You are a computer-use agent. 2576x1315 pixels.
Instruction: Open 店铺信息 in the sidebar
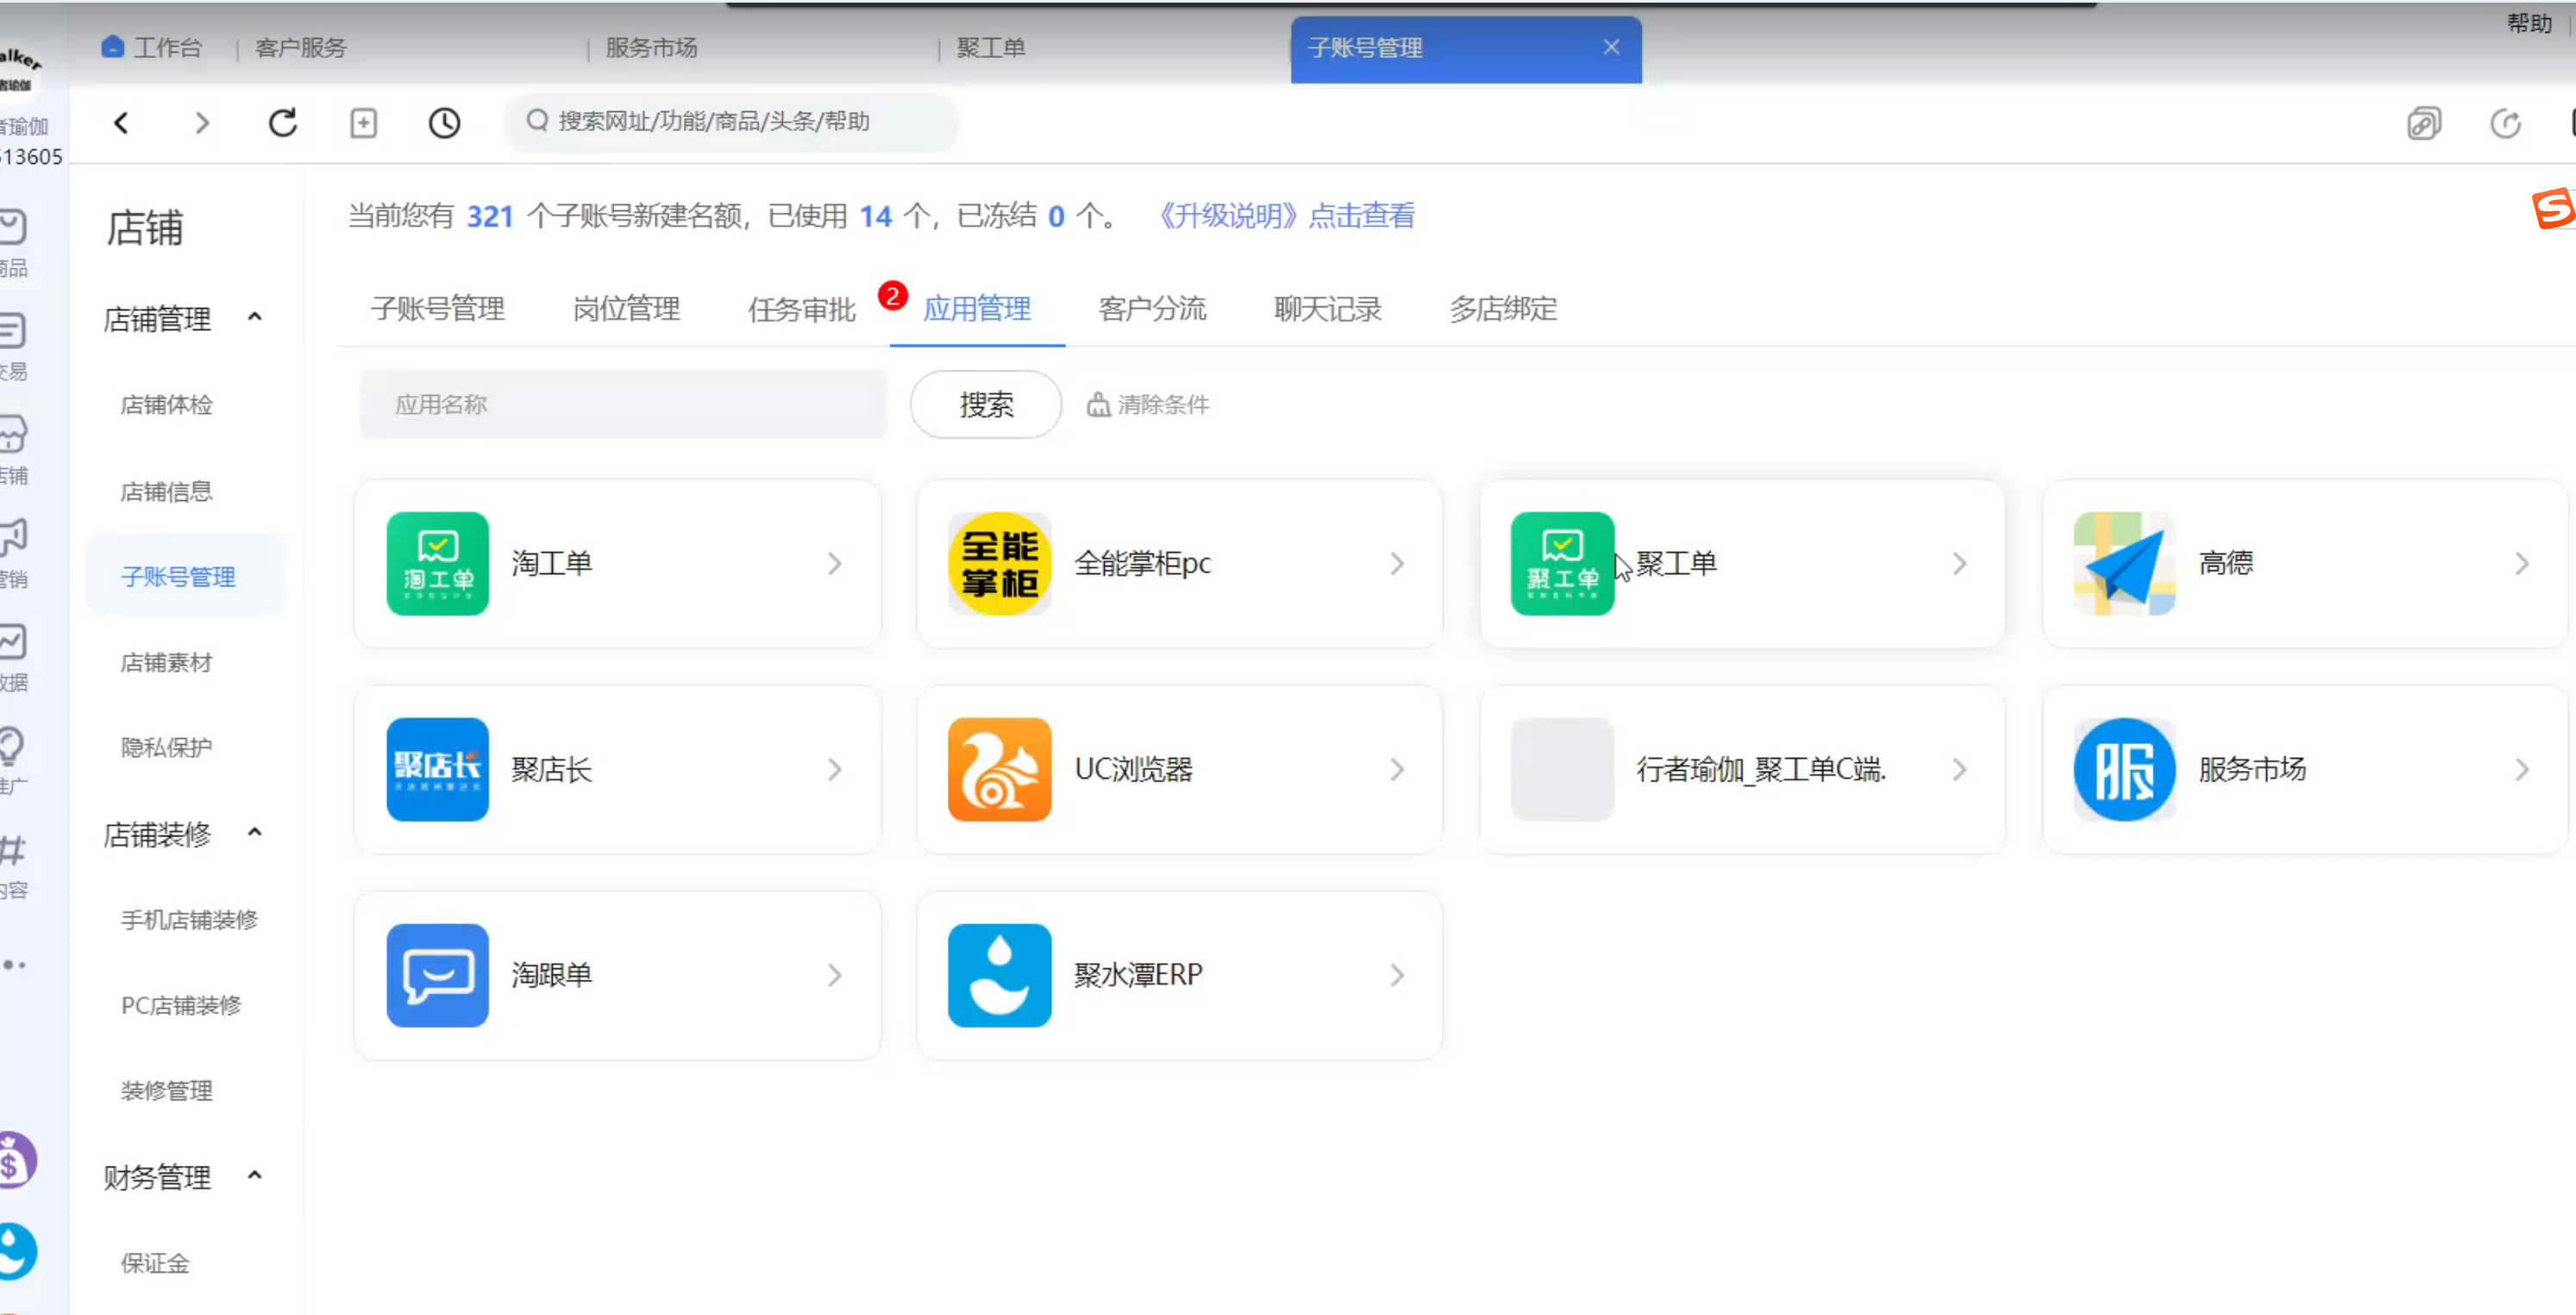[166, 491]
